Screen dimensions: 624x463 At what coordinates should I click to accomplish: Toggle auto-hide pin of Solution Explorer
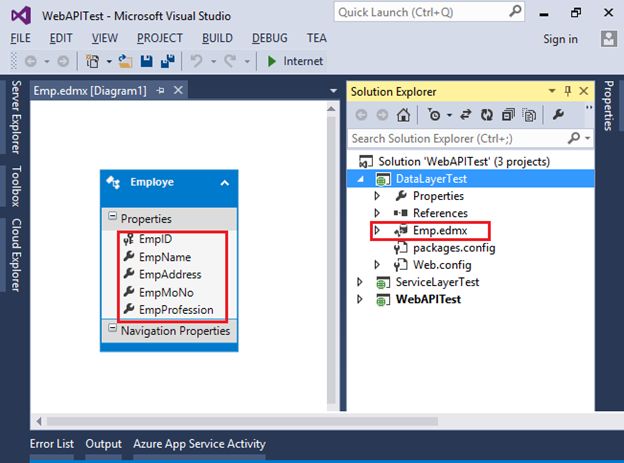pos(568,91)
